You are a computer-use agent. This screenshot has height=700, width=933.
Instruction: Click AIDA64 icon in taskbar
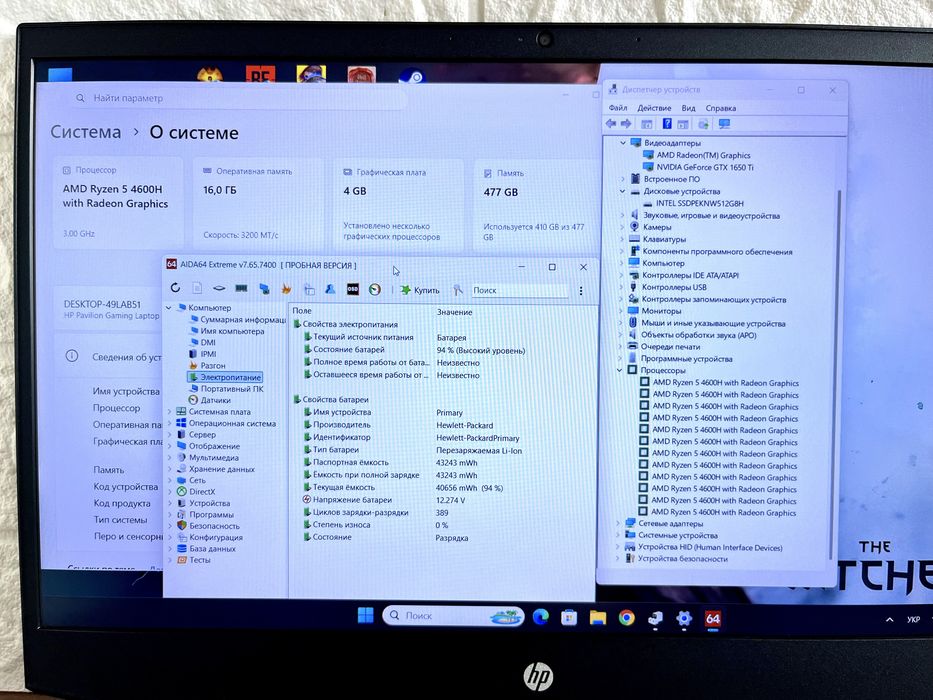pos(713,619)
